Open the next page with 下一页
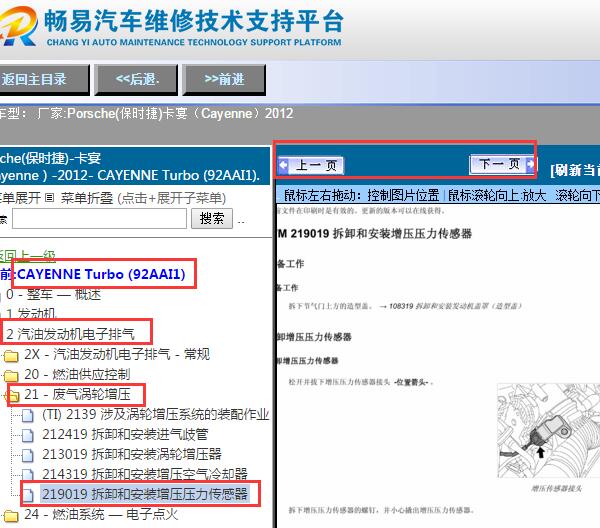 (x=502, y=165)
